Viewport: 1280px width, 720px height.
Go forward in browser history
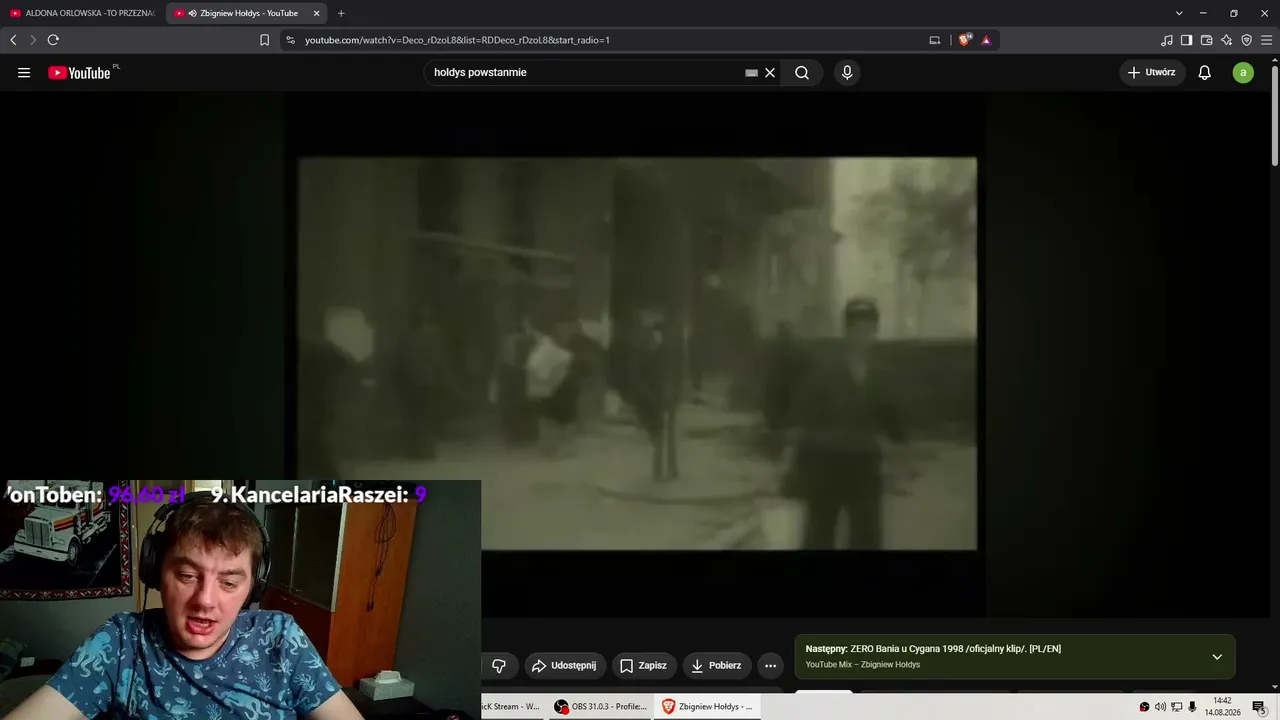(x=33, y=40)
